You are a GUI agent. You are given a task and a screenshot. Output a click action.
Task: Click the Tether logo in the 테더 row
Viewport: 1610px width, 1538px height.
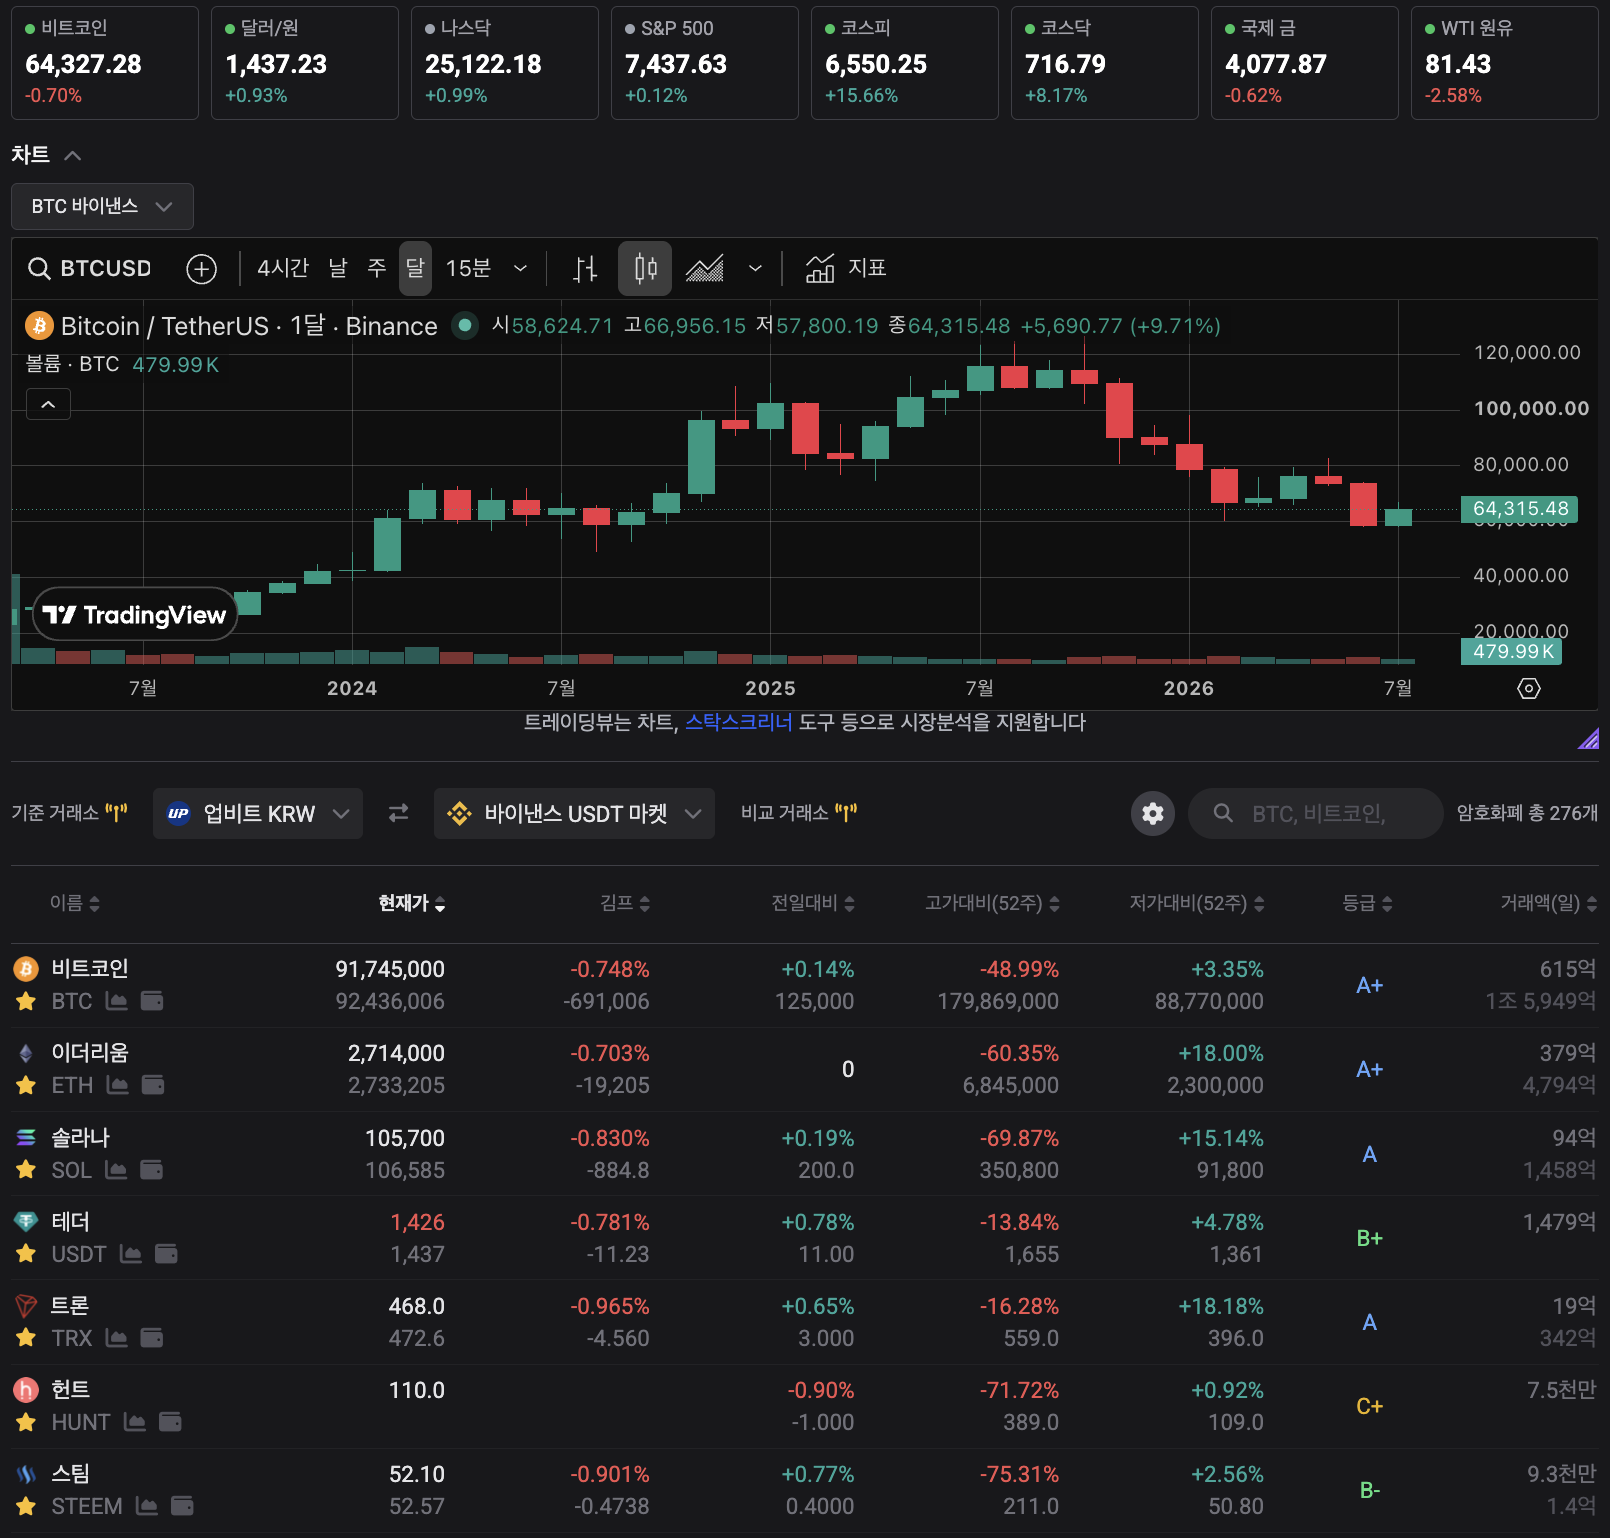(26, 1221)
